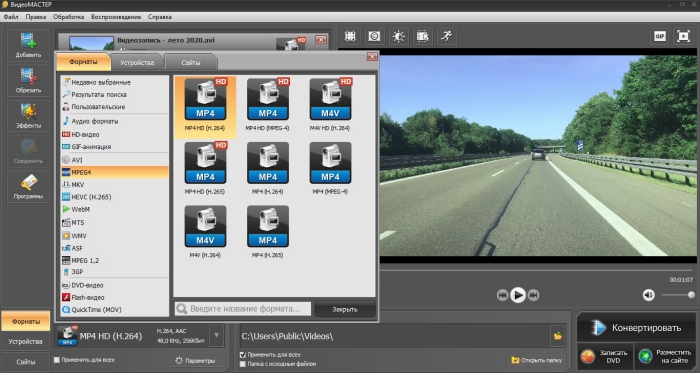Switch to Устройства tab in dialog
This screenshot has height=373, width=700.
pyautogui.click(x=137, y=62)
